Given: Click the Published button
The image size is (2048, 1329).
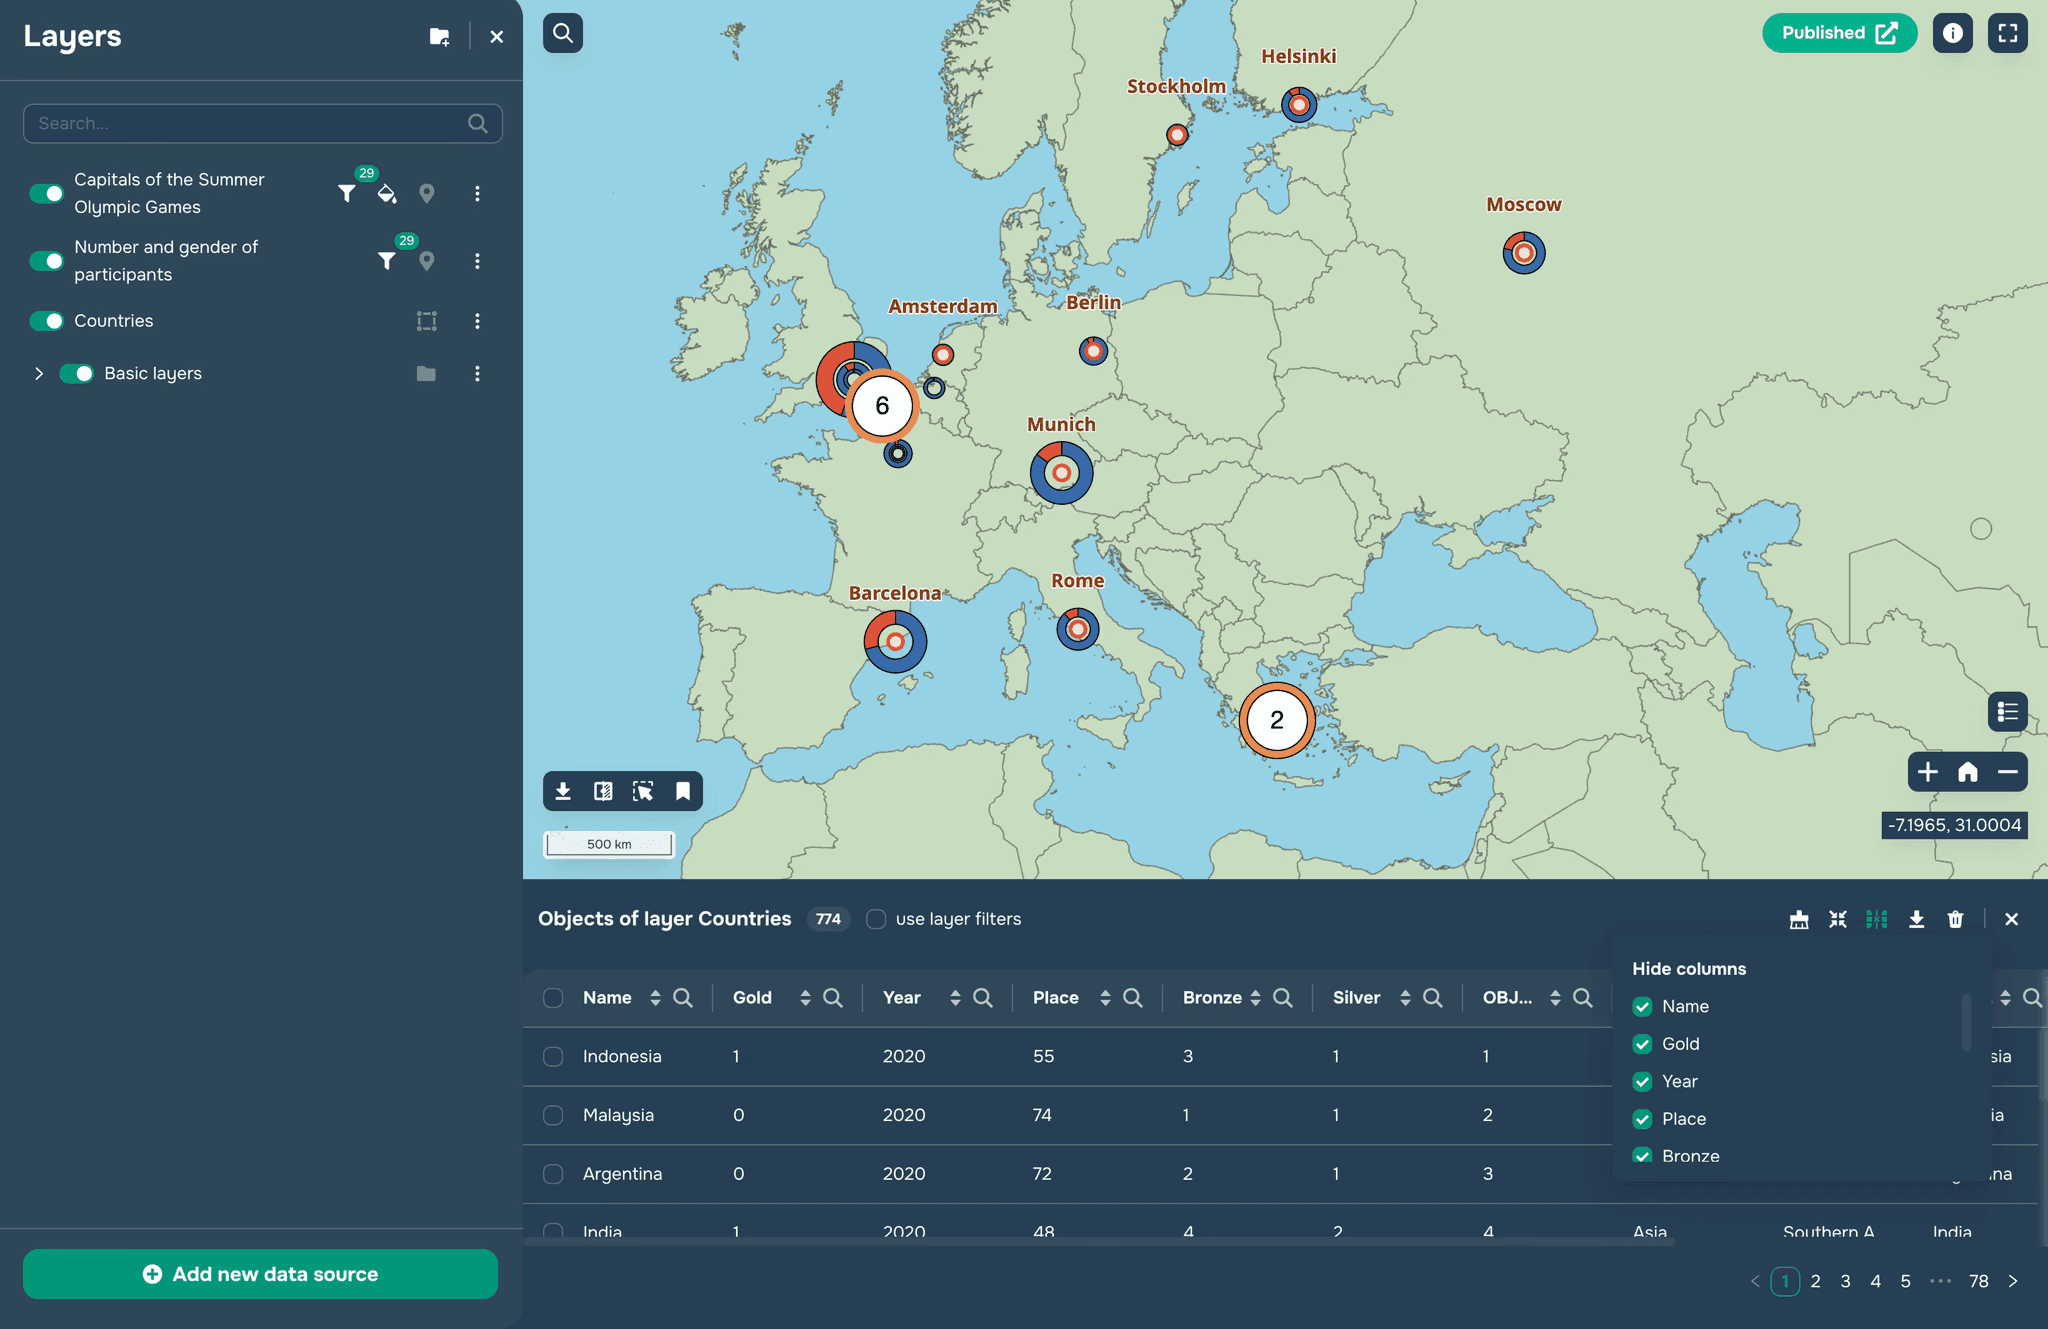Looking at the screenshot, I should point(1838,33).
